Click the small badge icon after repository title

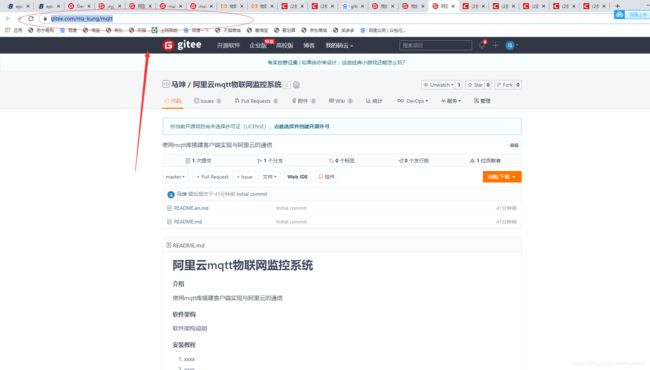click(x=287, y=85)
